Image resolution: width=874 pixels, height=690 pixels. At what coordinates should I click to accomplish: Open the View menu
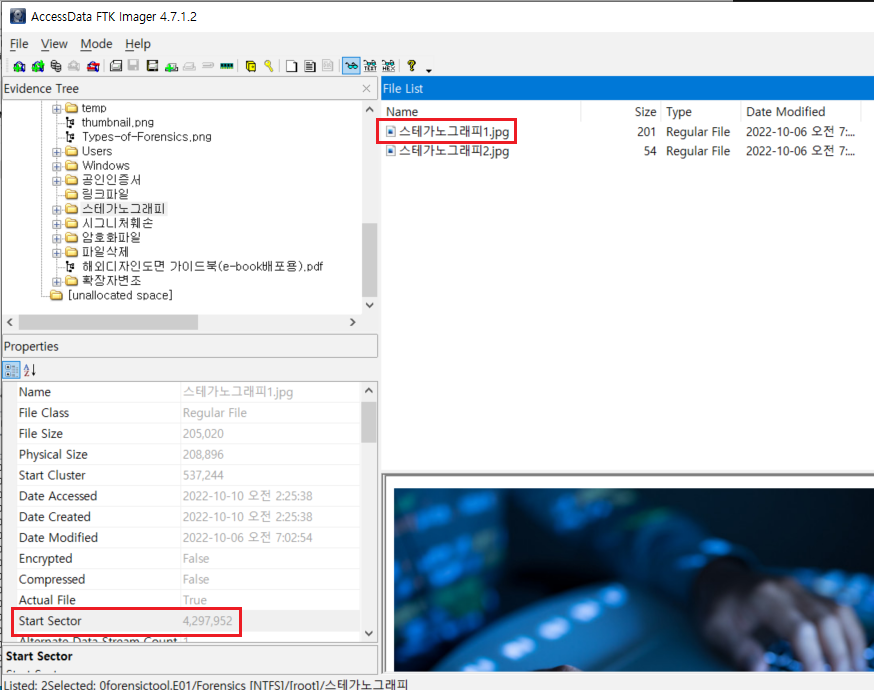pos(54,44)
